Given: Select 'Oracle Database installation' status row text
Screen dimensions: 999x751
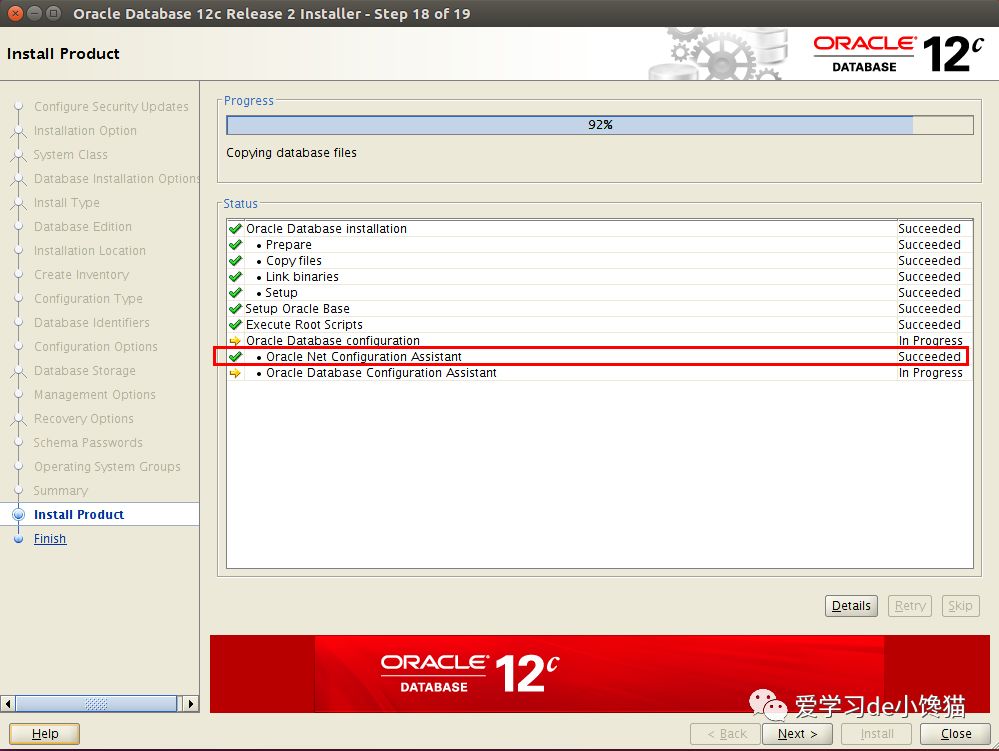Looking at the screenshot, I should [326, 229].
